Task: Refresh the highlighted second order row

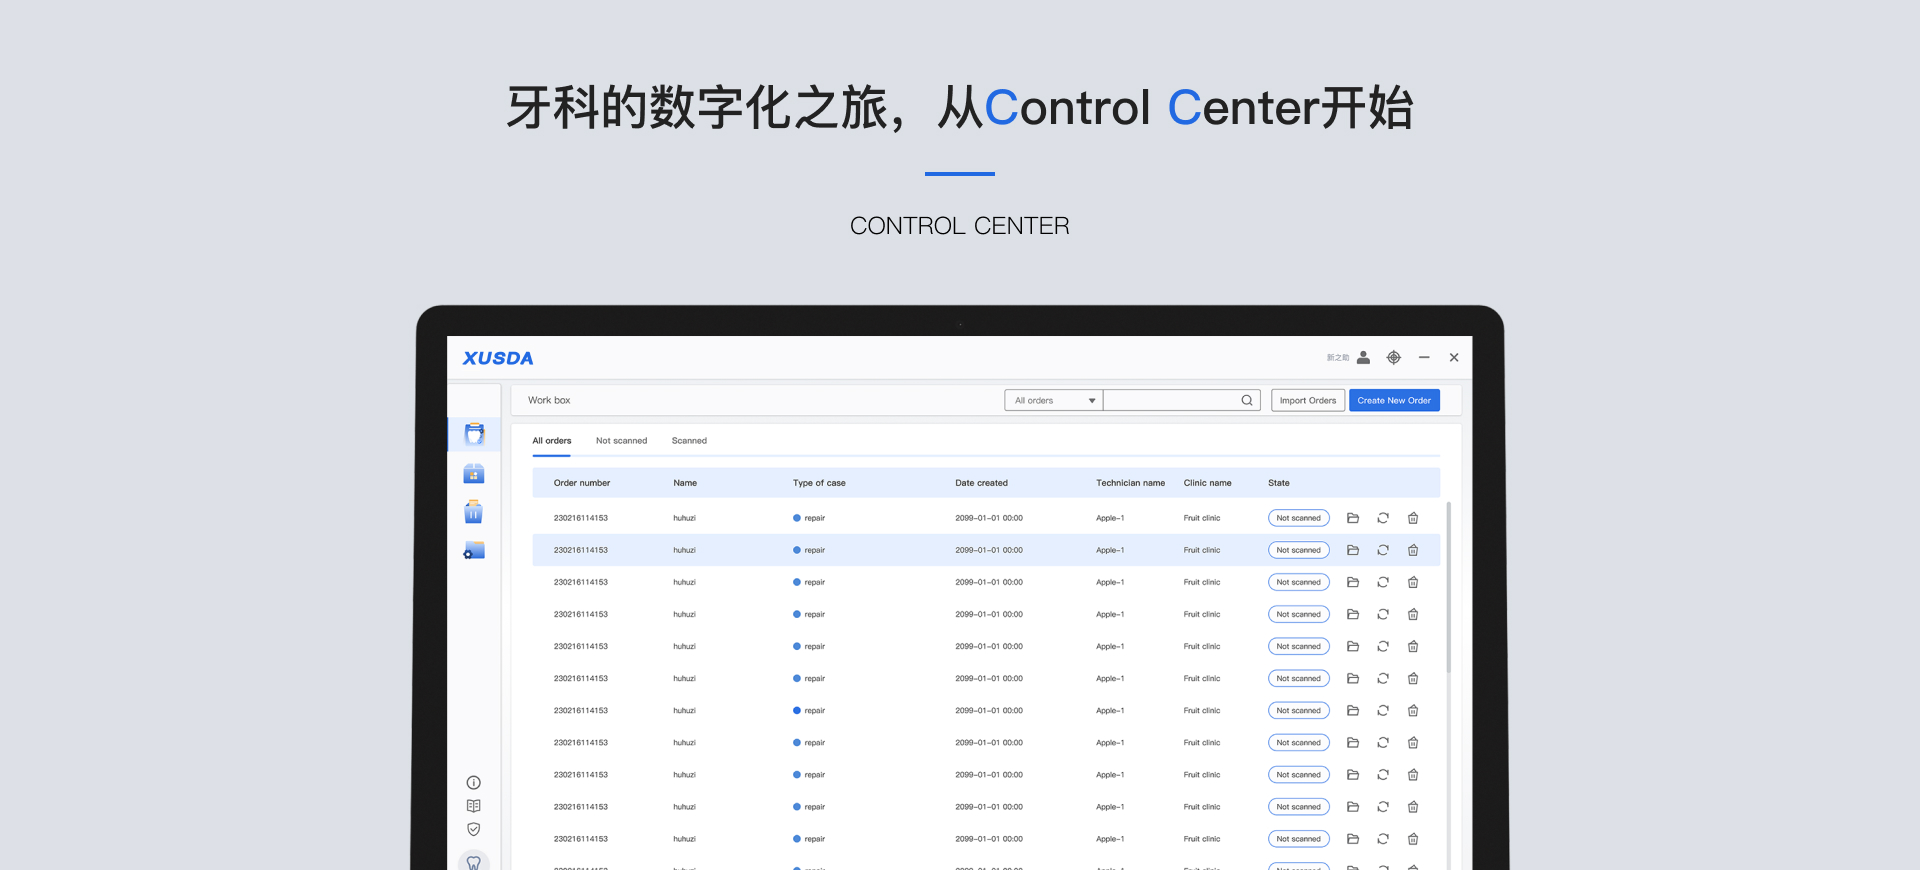Action: click(1383, 550)
